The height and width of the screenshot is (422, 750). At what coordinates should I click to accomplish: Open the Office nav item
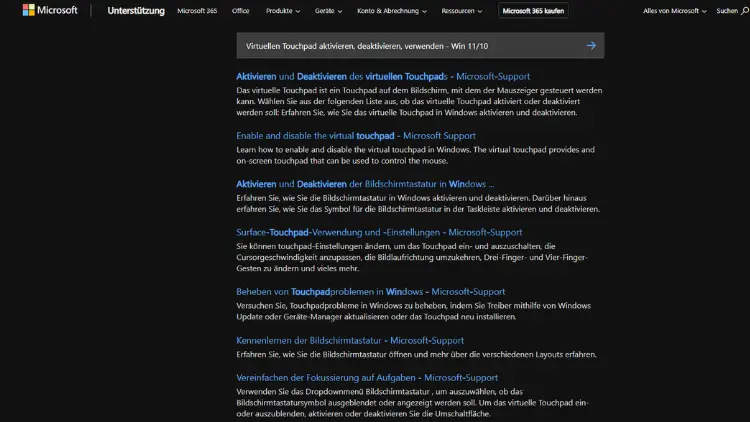[x=240, y=11]
